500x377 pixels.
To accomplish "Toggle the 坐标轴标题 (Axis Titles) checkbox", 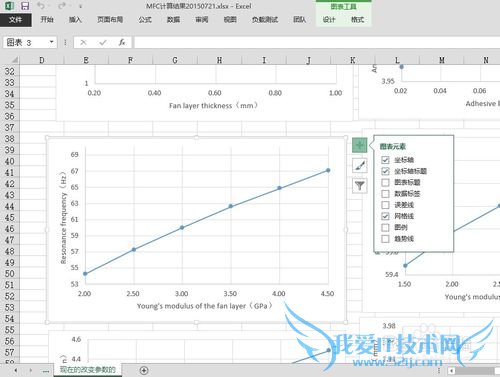I will (x=385, y=171).
